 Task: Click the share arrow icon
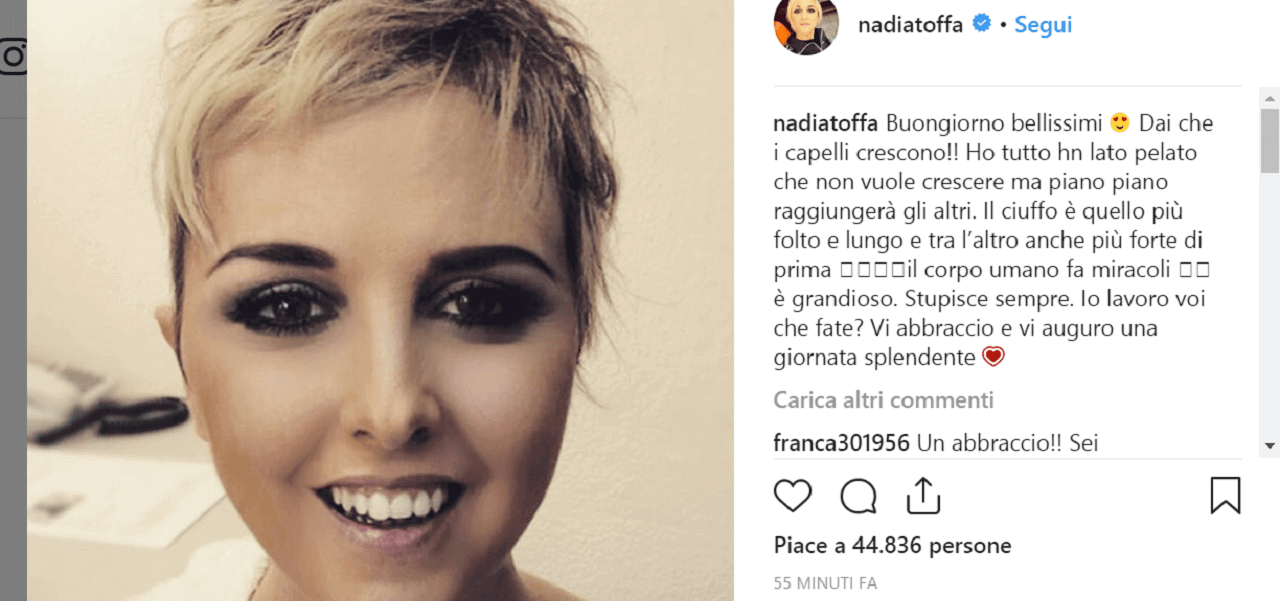point(923,495)
